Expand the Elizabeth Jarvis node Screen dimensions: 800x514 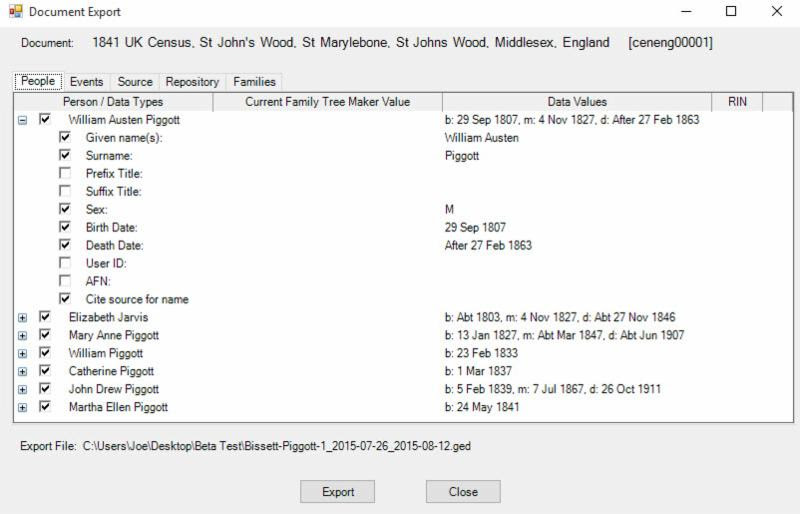tap(22, 318)
